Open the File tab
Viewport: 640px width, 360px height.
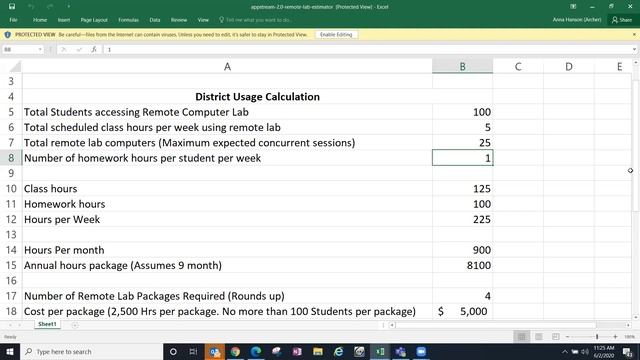[13, 20]
